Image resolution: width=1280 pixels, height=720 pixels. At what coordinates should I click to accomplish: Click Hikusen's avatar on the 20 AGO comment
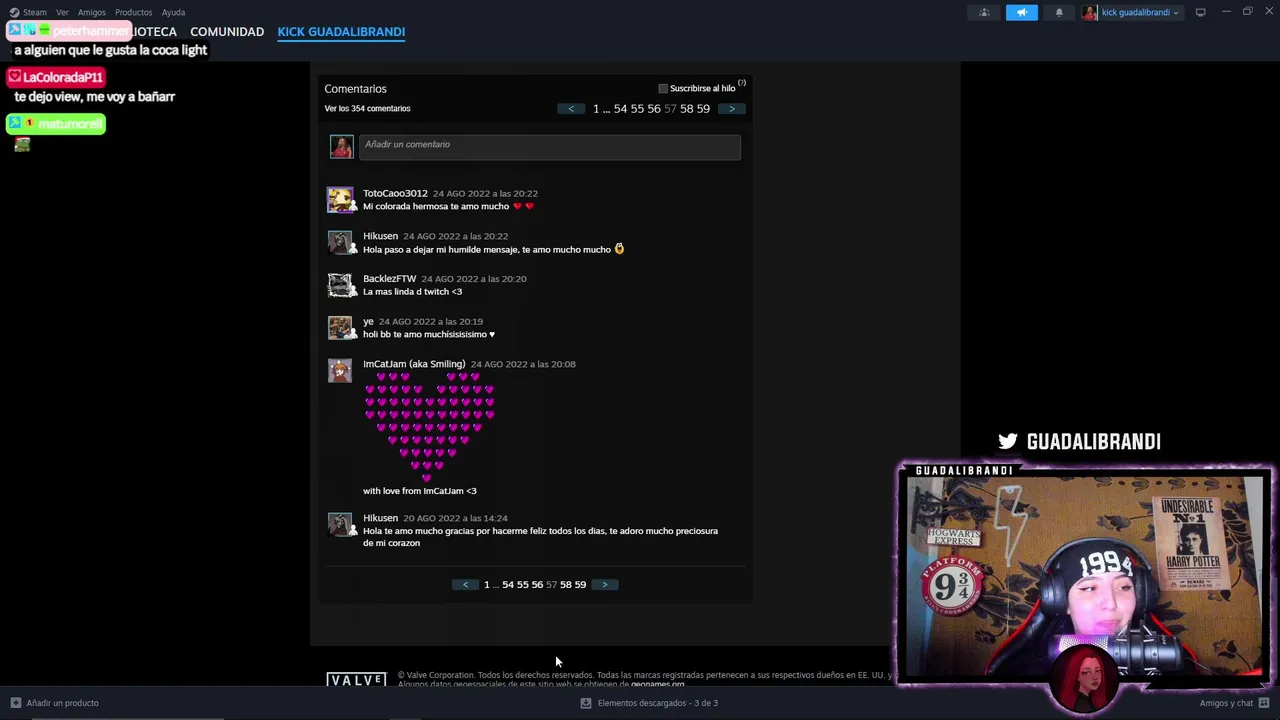(340, 525)
